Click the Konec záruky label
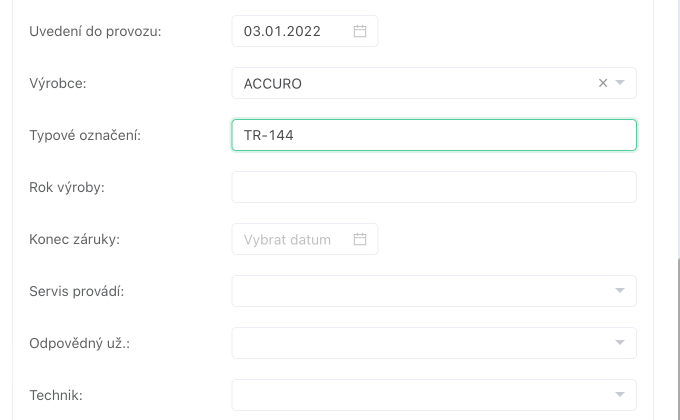680x420 pixels. [74, 239]
